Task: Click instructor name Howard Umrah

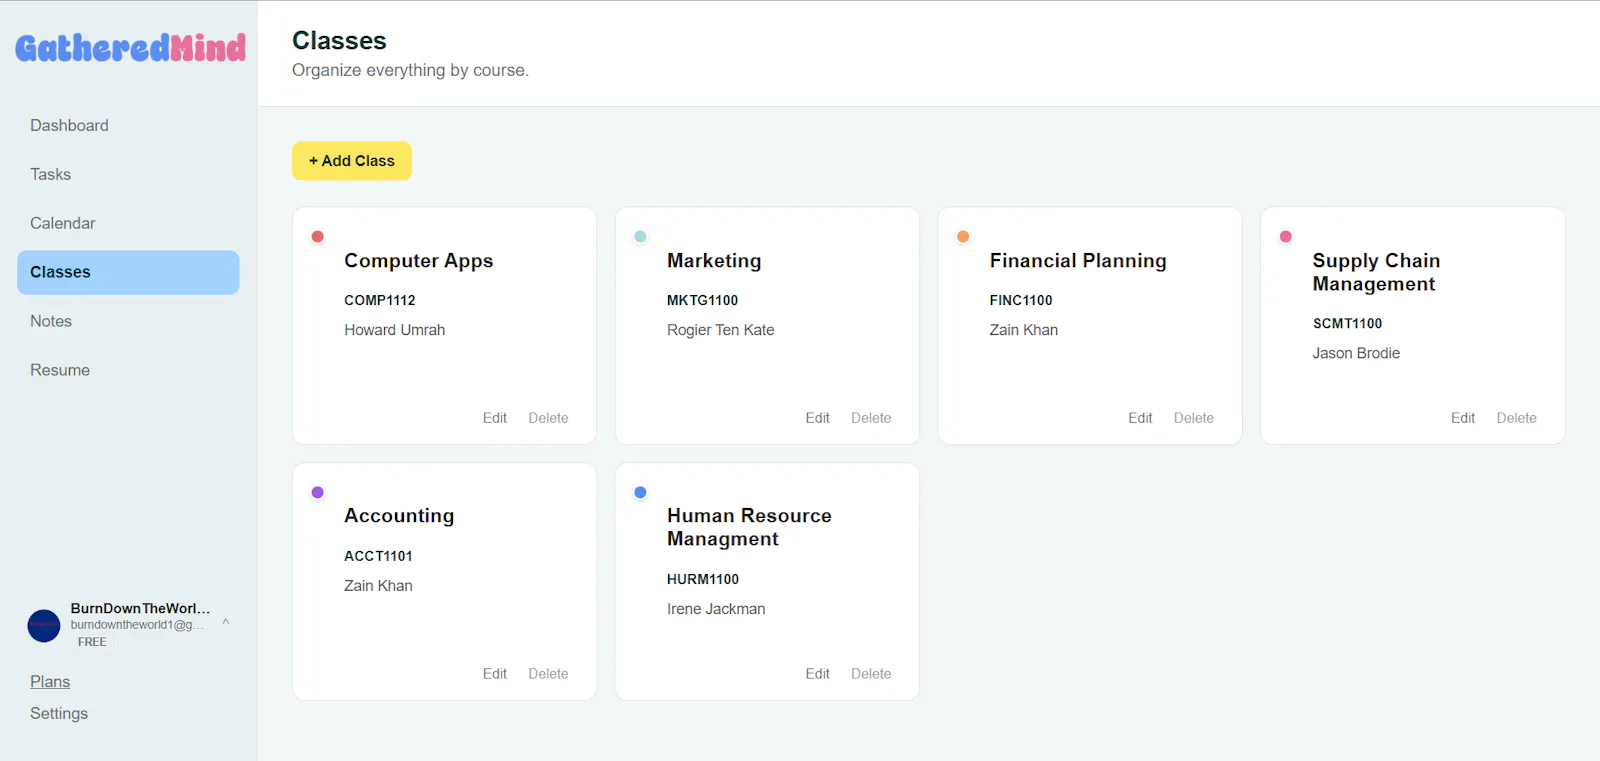Action: [395, 330]
